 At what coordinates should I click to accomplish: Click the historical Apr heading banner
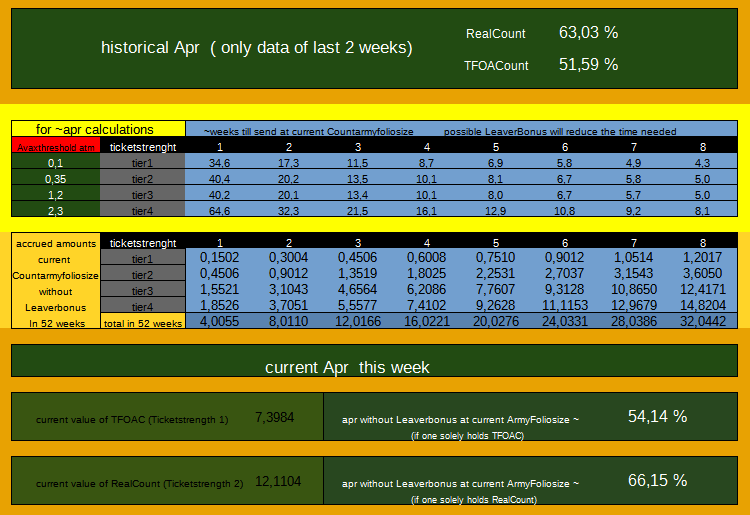257,48
